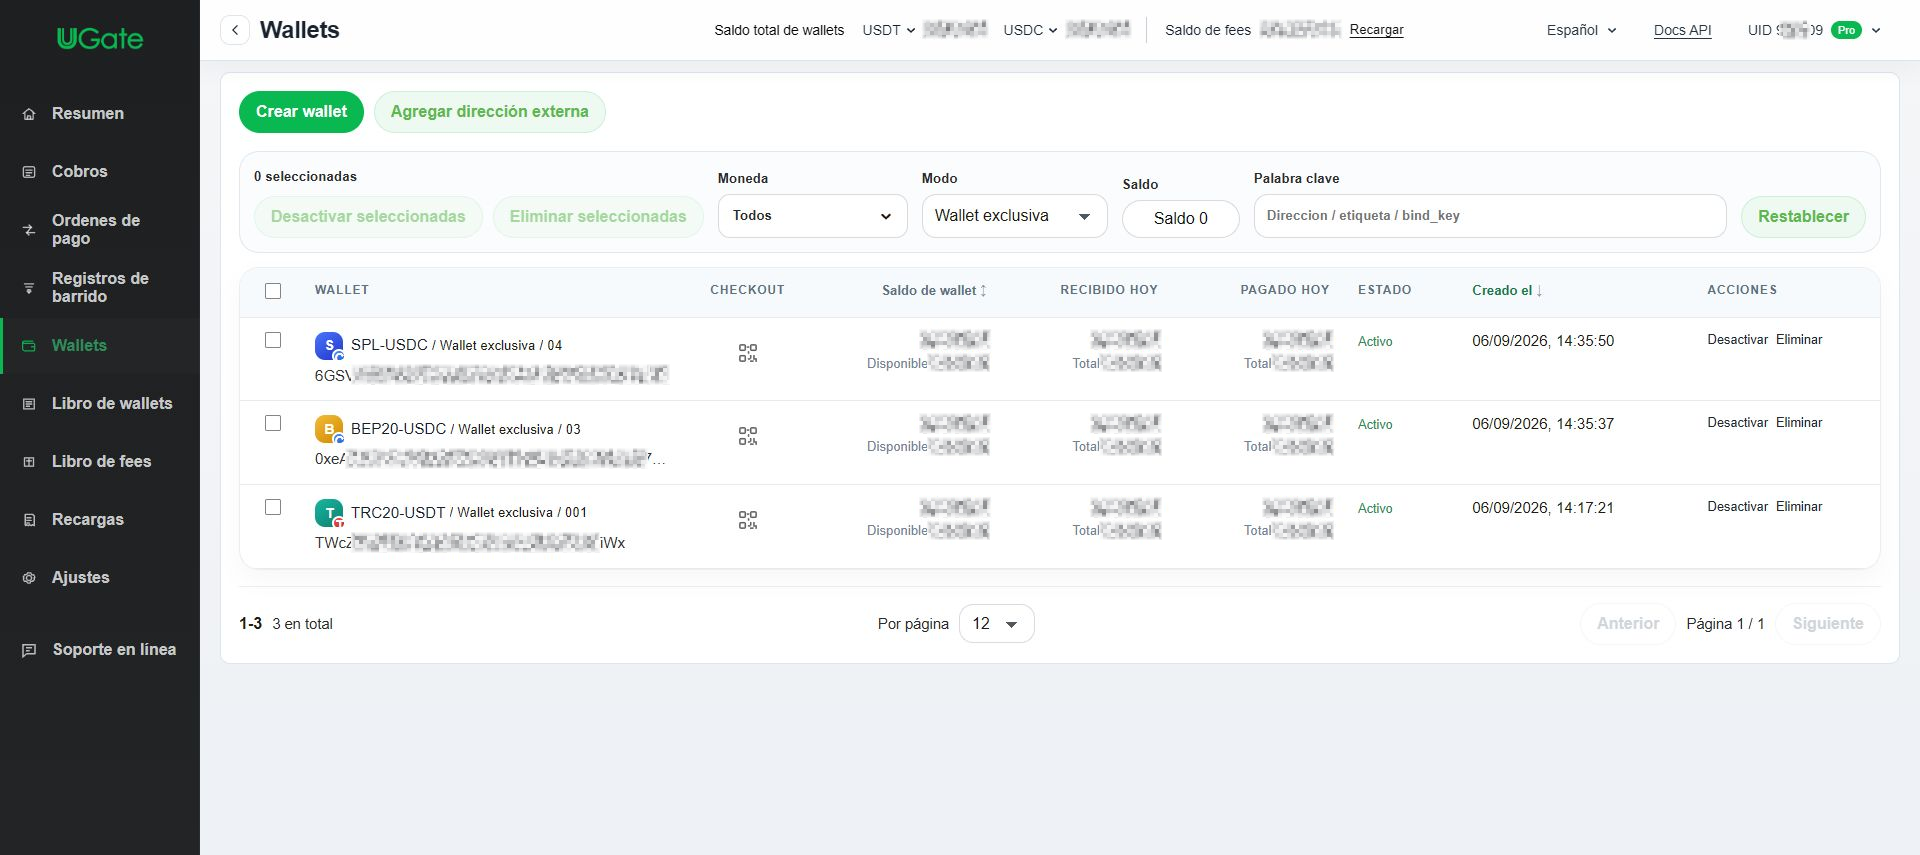Open the Wallets sidebar section
The height and width of the screenshot is (855, 1920).
click(100, 346)
